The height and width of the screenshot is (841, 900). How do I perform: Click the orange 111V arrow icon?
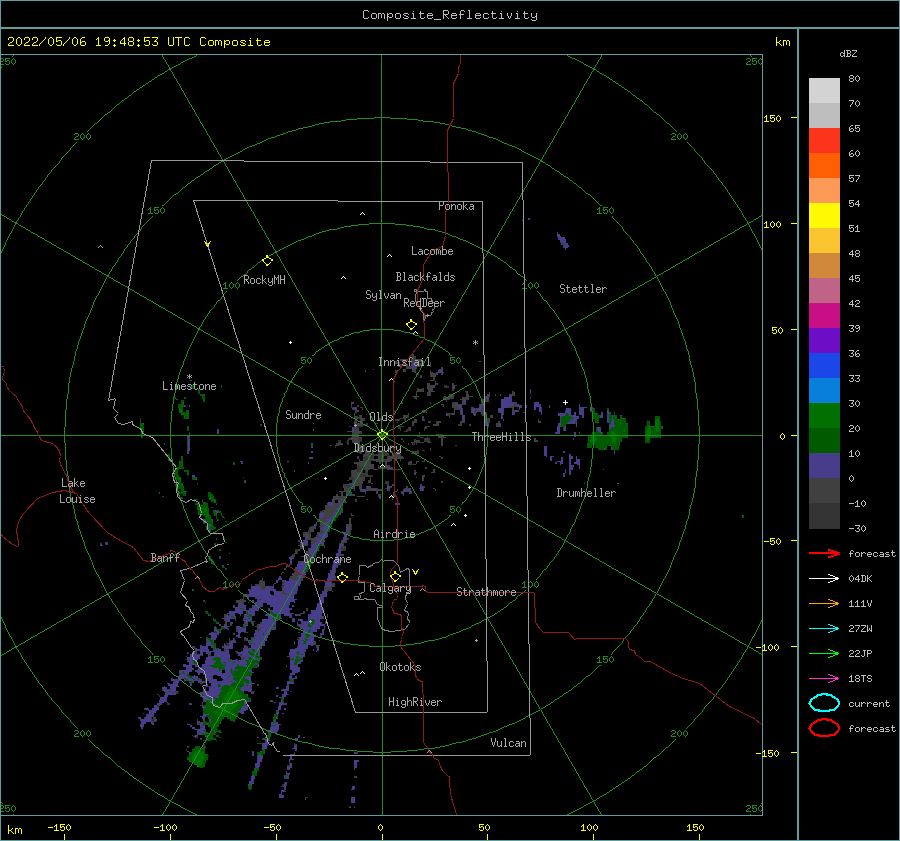tap(824, 603)
